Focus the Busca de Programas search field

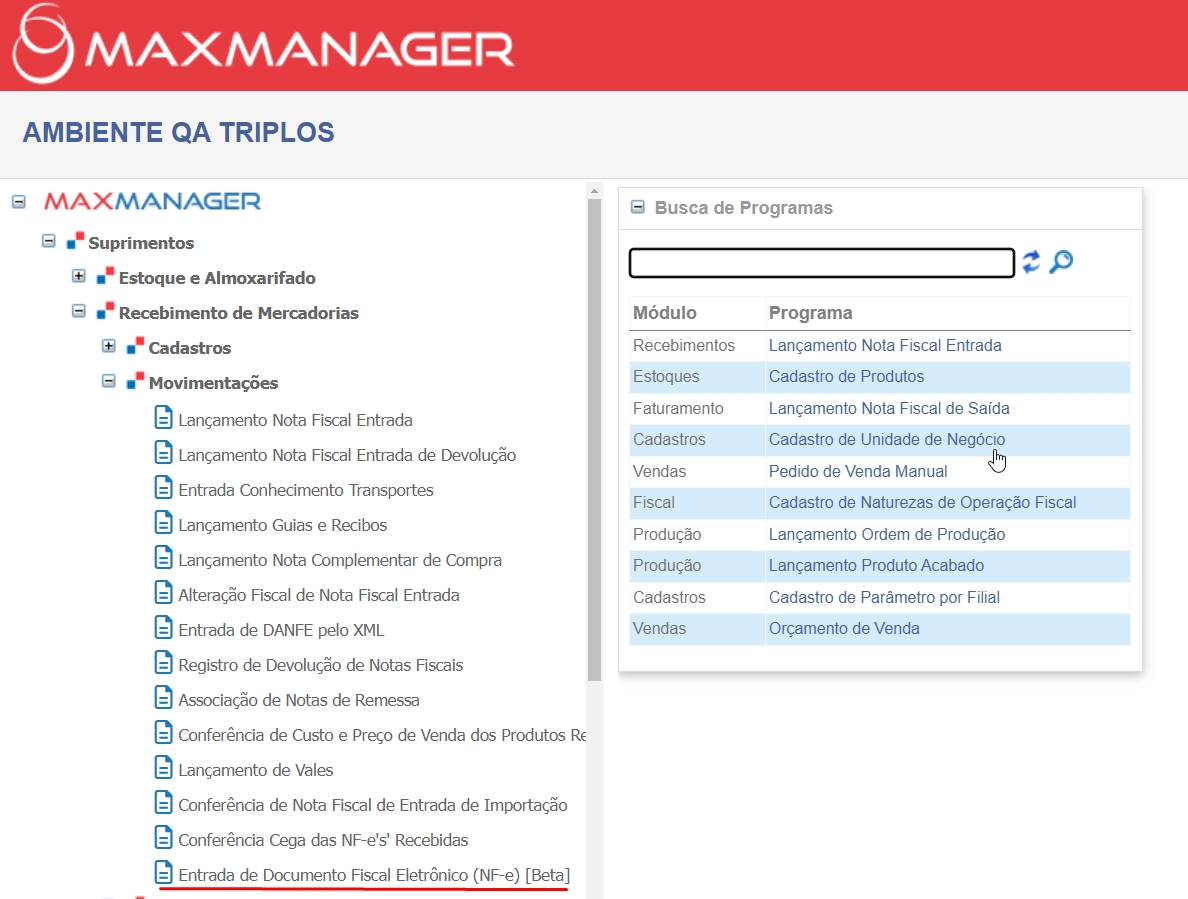821,263
